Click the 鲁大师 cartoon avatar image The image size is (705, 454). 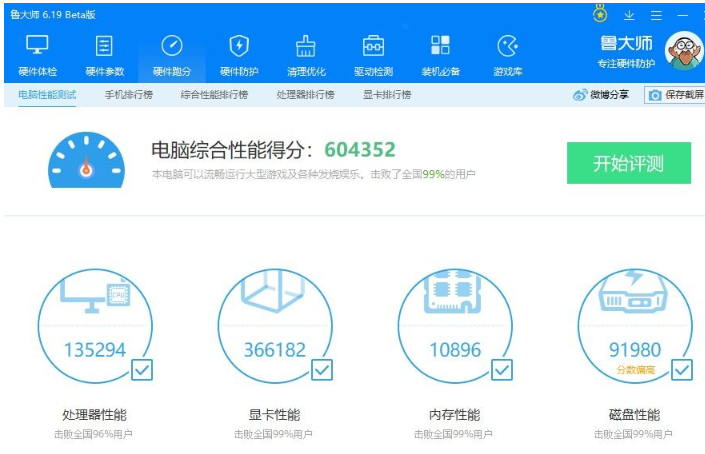(684, 51)
